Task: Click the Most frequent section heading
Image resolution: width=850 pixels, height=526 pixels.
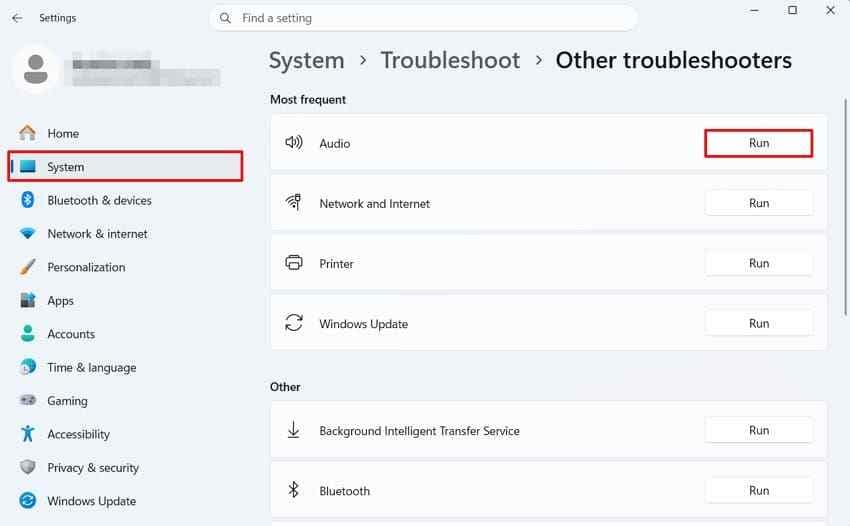Action: click(x=307, y=99)
